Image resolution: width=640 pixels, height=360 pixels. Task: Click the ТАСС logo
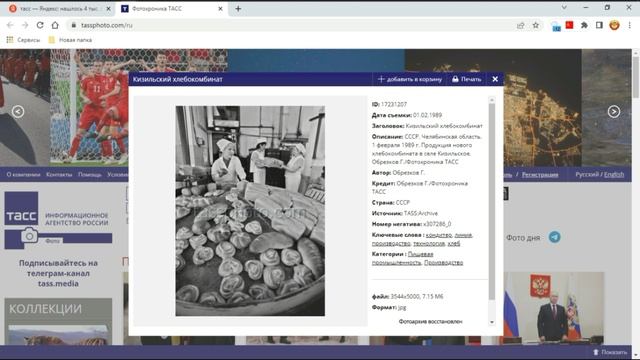tap(21, 209)
